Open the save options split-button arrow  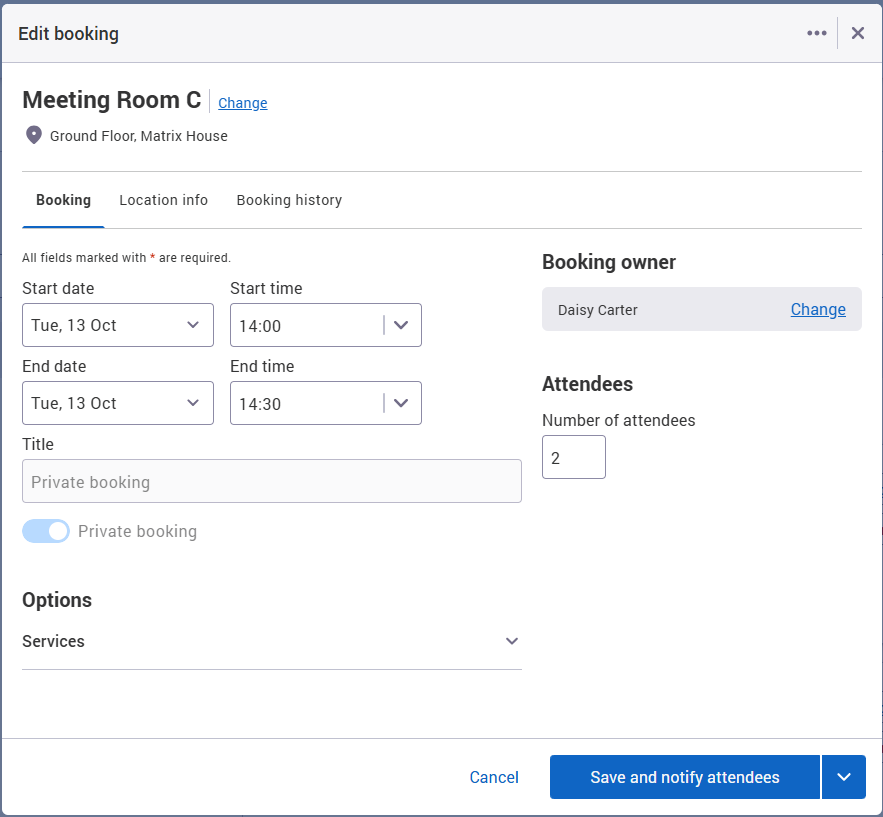click(844, 777)
